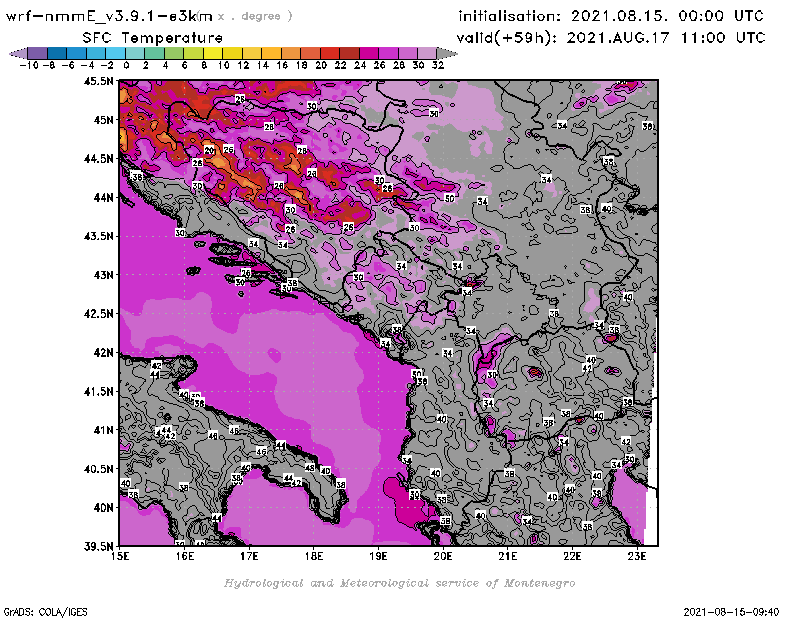Click the "42N" latitude label
Image resolution: width=800 pixels, height=618 pixels.
pos(104,353)
